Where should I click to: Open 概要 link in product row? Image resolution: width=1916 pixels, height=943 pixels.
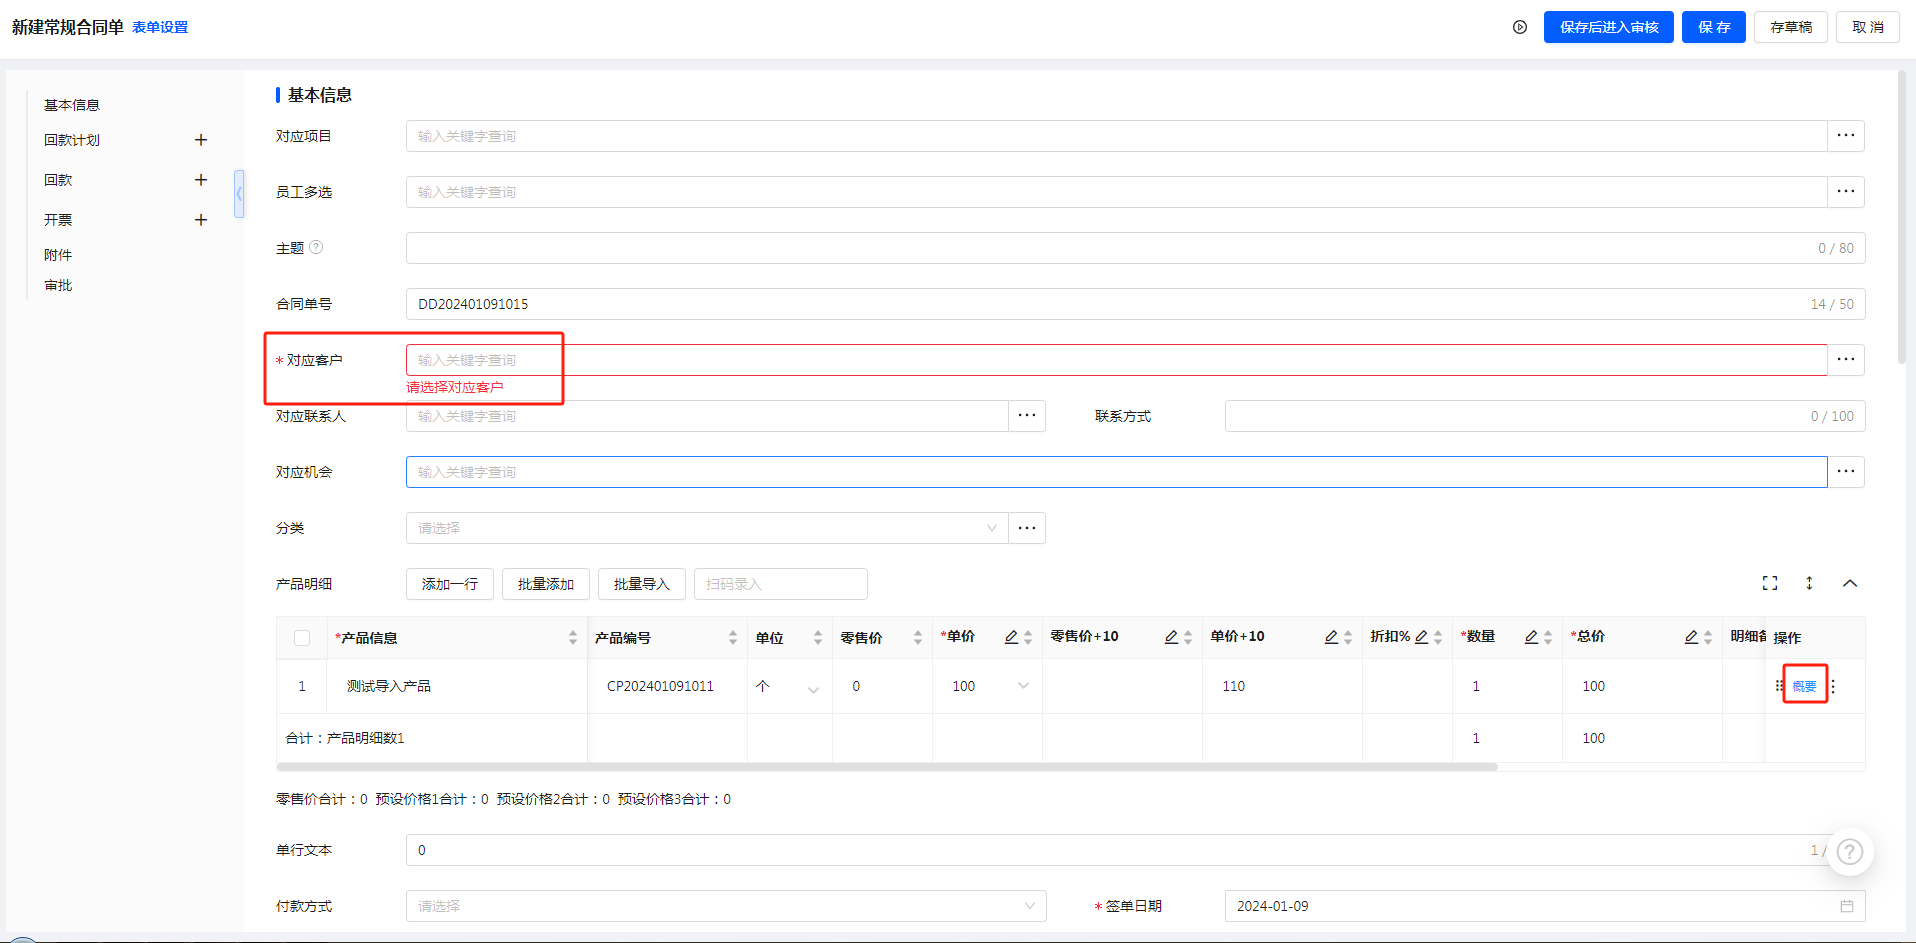coord(1805,686)
